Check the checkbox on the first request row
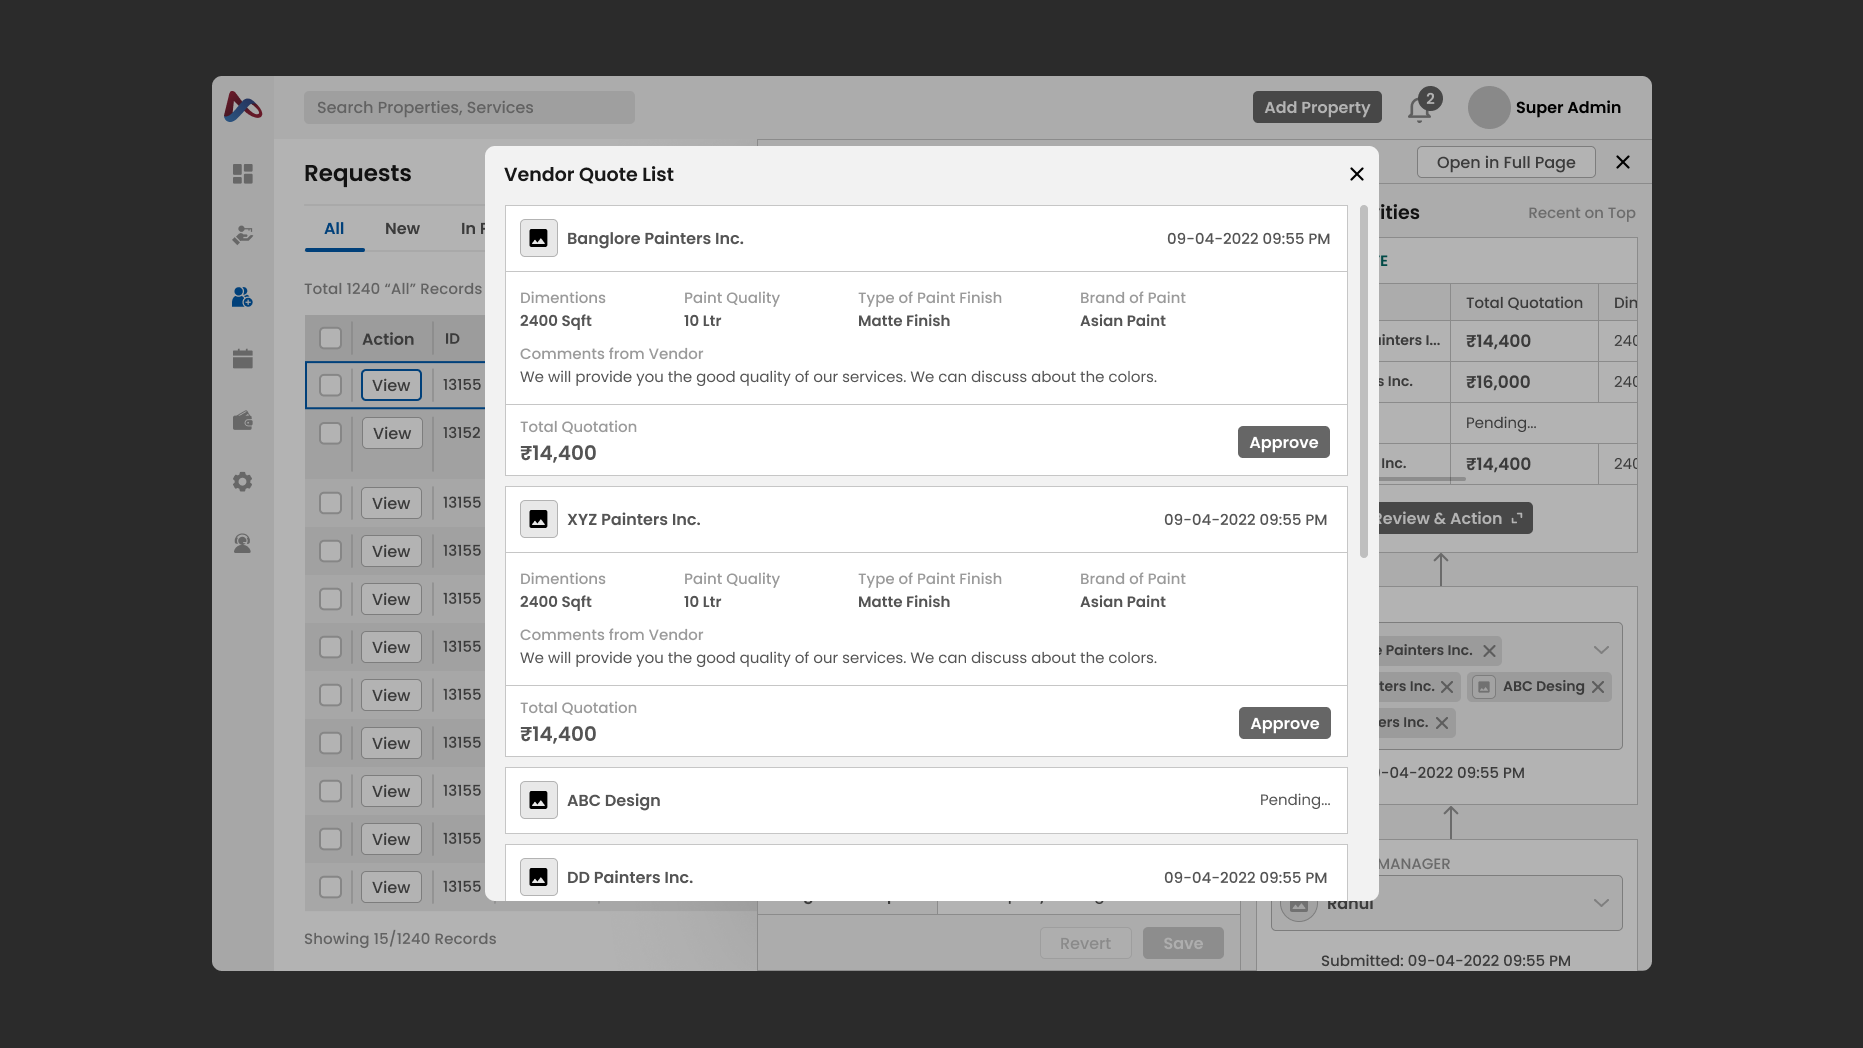Screen dimensions: 1863x1048 coord(330,385)
